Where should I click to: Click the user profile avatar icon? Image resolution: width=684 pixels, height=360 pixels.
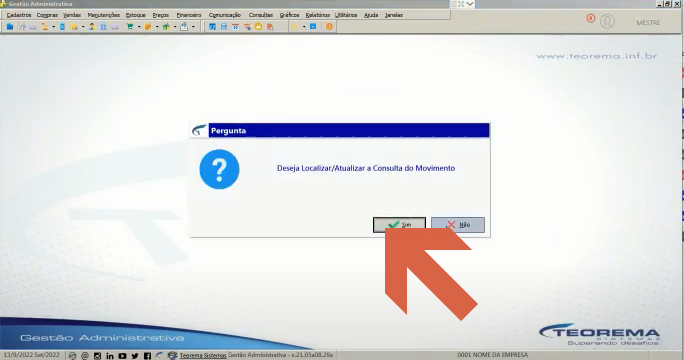607,21
